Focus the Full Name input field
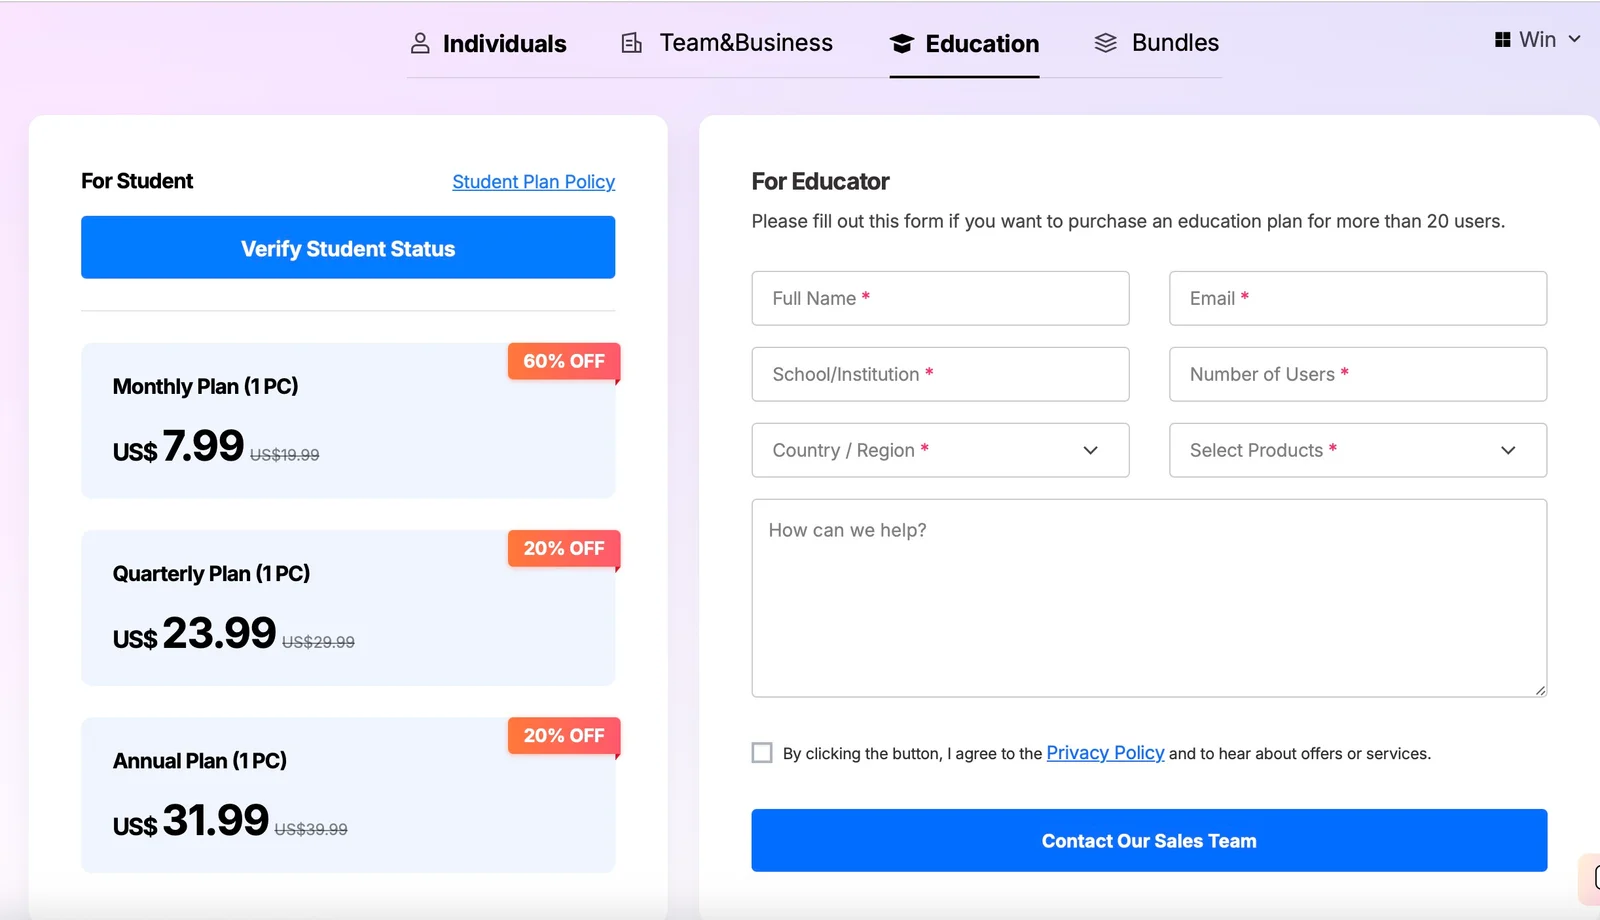This screenshot has height=920, width=1600. pos(940,298)
